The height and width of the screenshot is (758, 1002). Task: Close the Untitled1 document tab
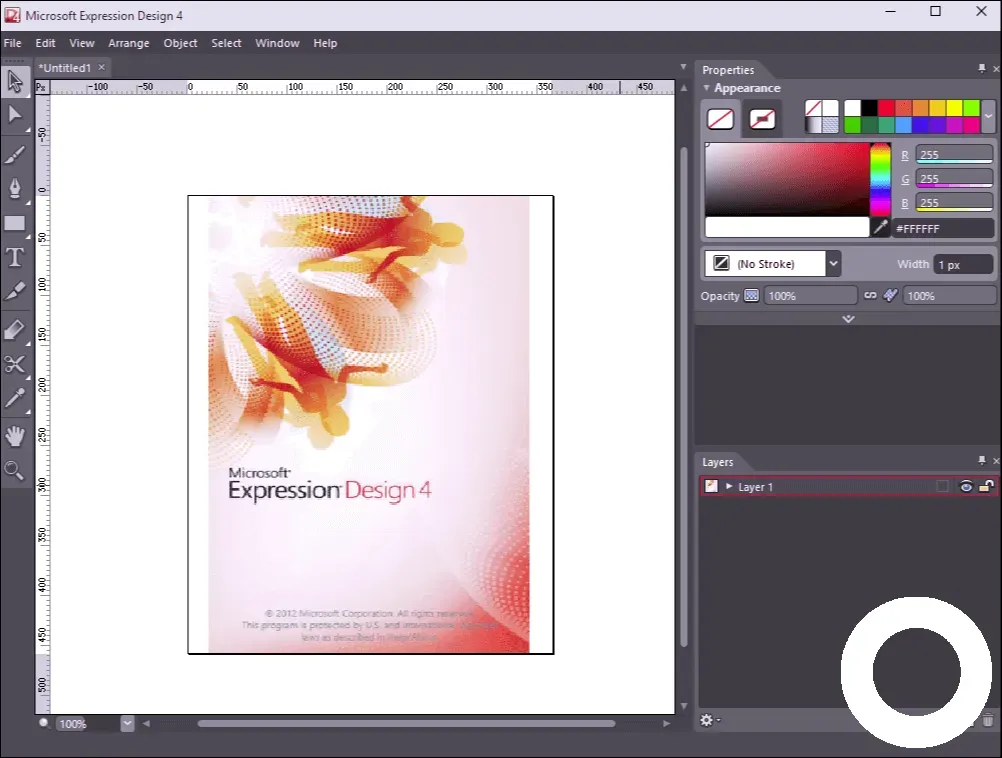101,67
